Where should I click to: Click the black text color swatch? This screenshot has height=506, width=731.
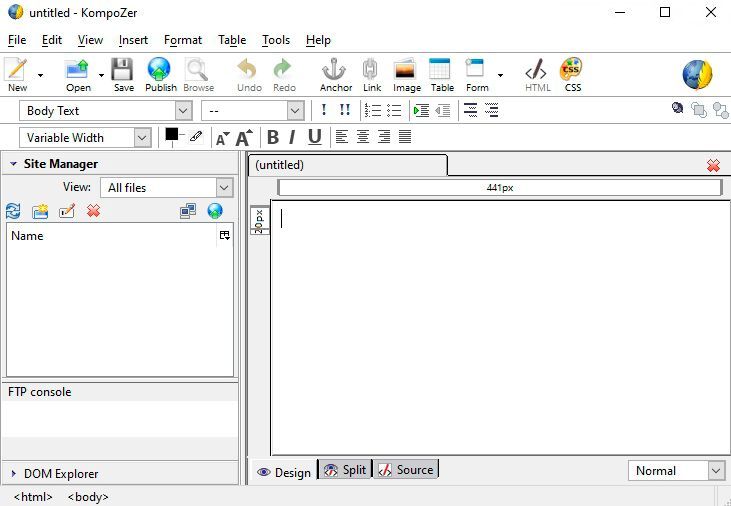[x=172, y=134]
